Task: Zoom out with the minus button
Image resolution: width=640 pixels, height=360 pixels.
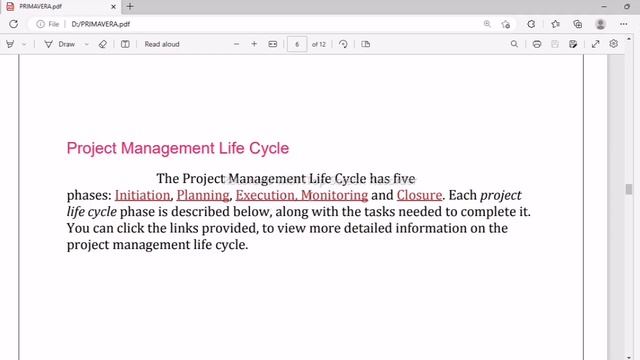Action: 236,44
